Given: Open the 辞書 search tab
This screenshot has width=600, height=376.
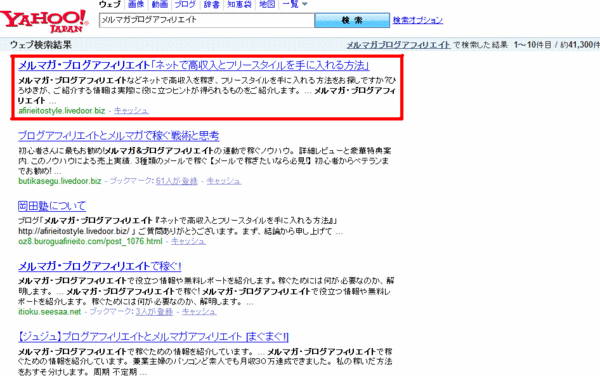Looking at the screenshot, I should pos(212,4).
